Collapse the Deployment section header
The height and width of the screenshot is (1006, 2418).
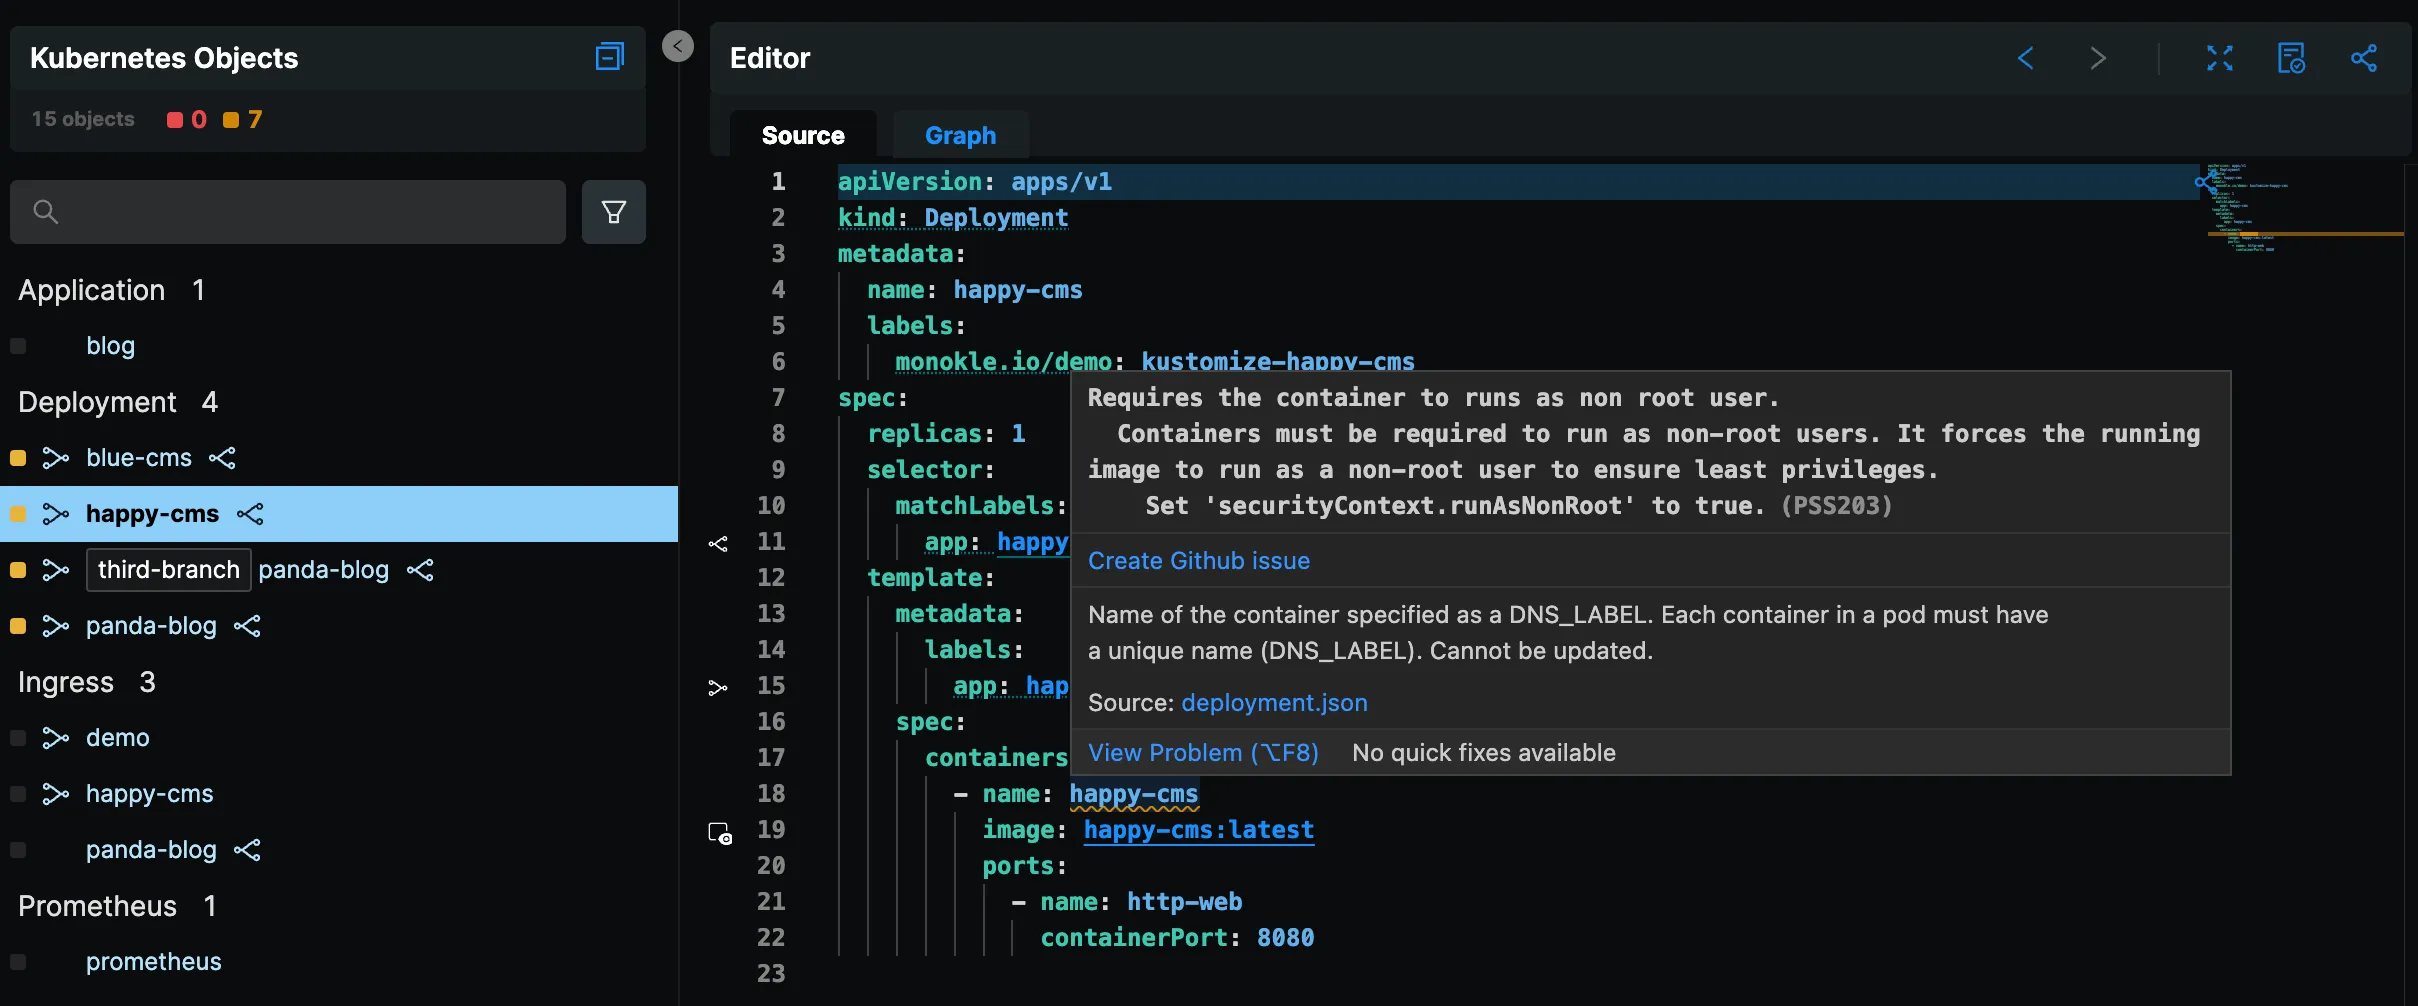[98, 402]
